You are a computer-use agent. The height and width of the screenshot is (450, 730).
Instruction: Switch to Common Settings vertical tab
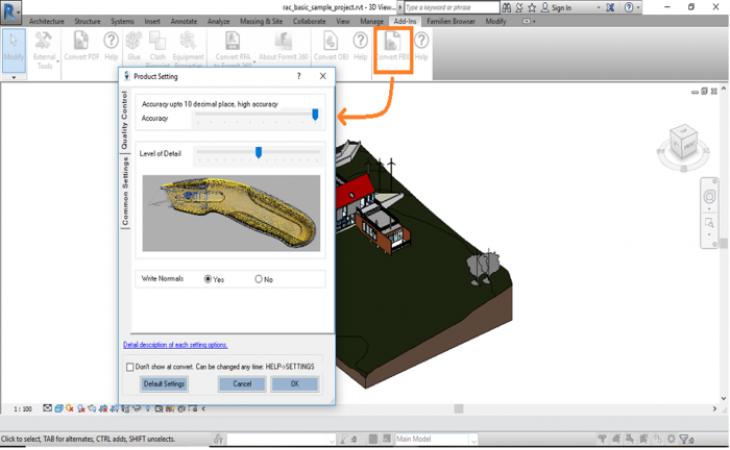pos(125,191)
